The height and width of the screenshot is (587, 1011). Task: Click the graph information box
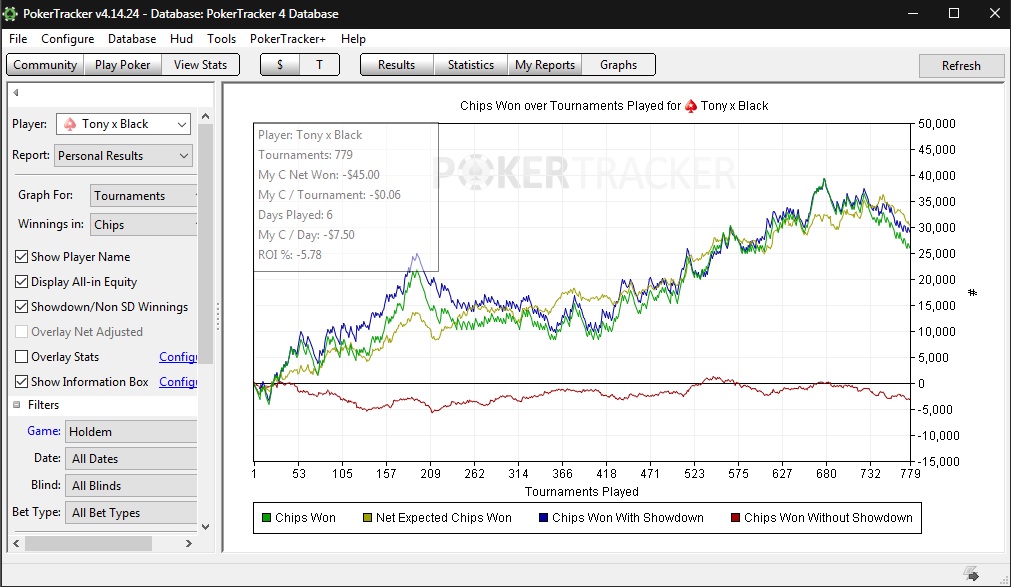coord(346,197)
